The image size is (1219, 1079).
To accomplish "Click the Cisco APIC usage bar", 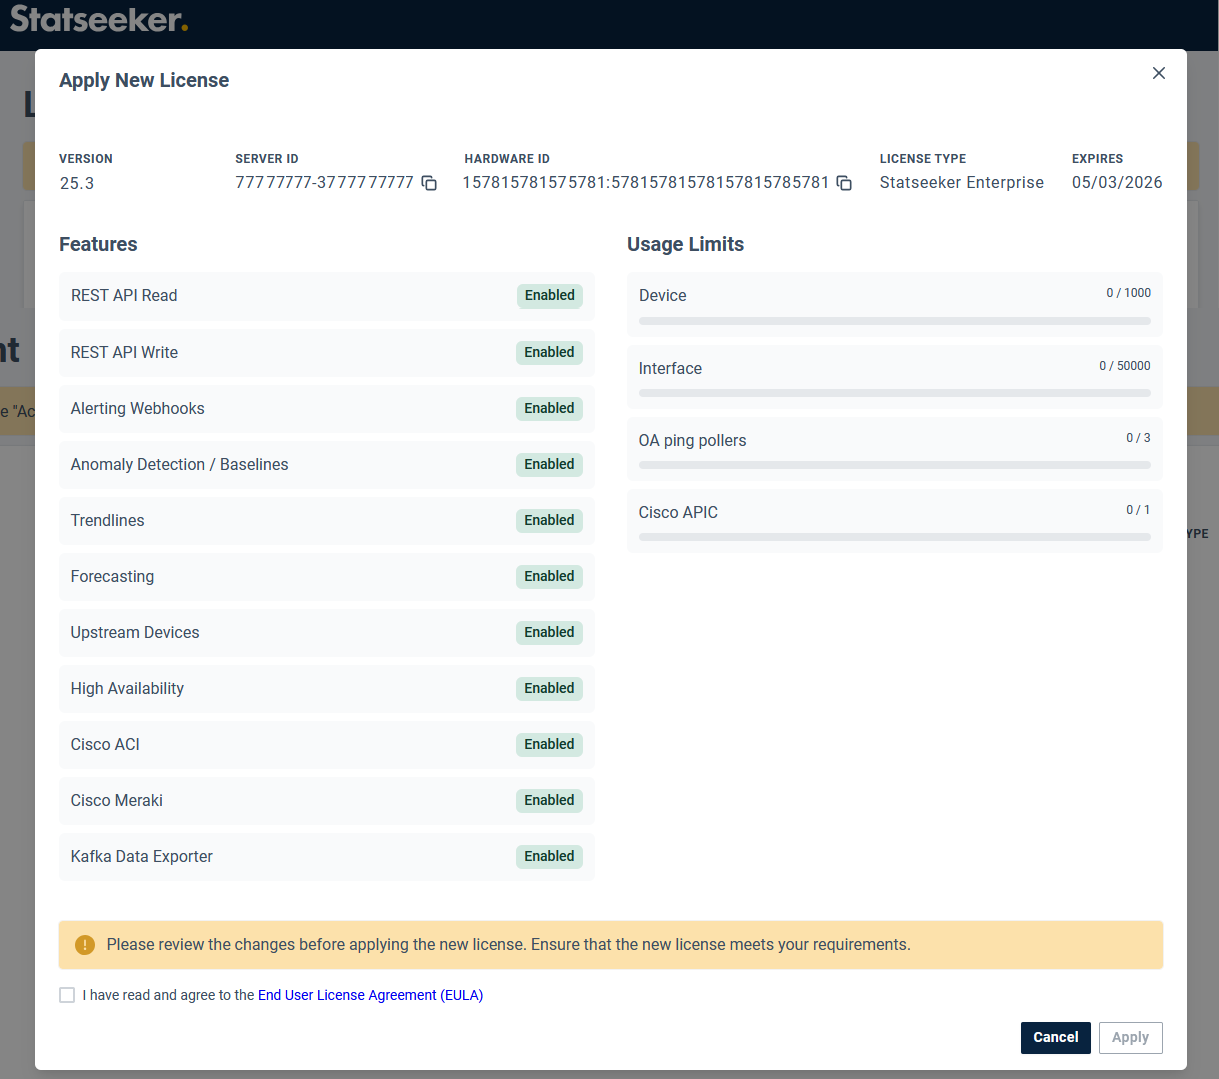I will [x=894, y=537].
